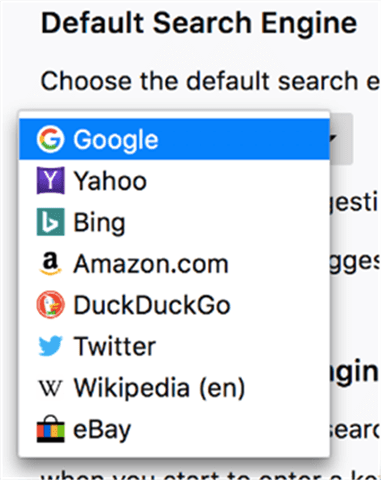Click the gray dropdown box behind the list
The width and height of the screenshot is (381, 480).
[x=341, y=139]
